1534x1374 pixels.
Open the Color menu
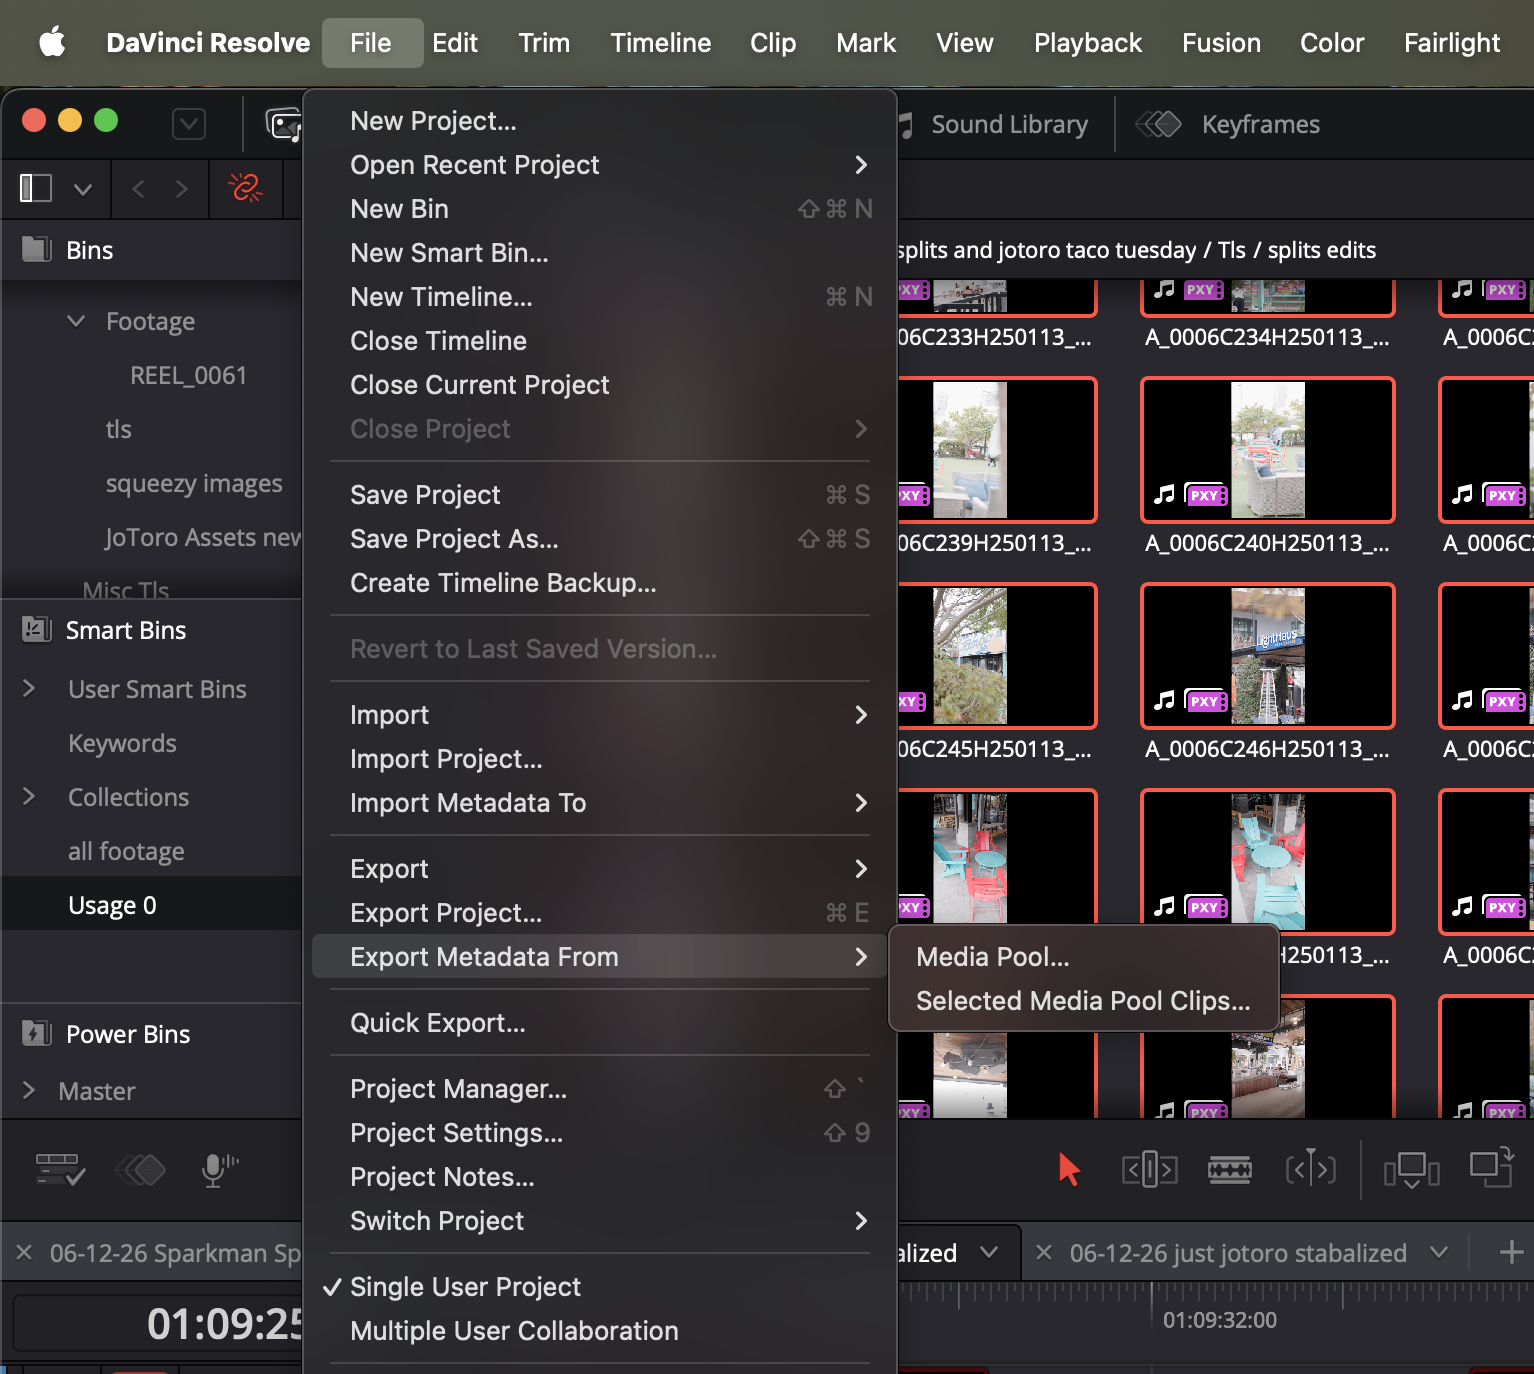(x=1332, y=43)
